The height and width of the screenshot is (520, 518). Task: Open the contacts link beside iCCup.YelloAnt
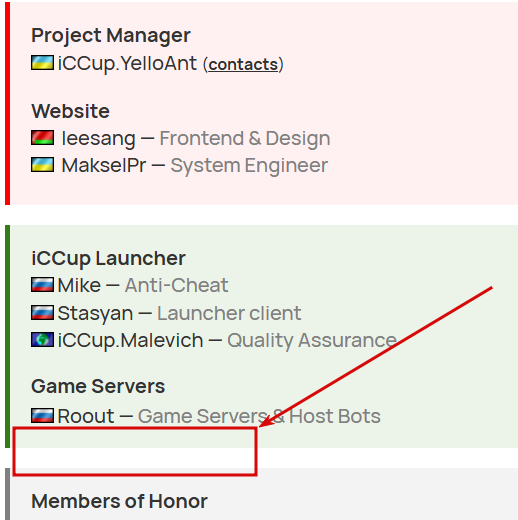coord(243,64)
